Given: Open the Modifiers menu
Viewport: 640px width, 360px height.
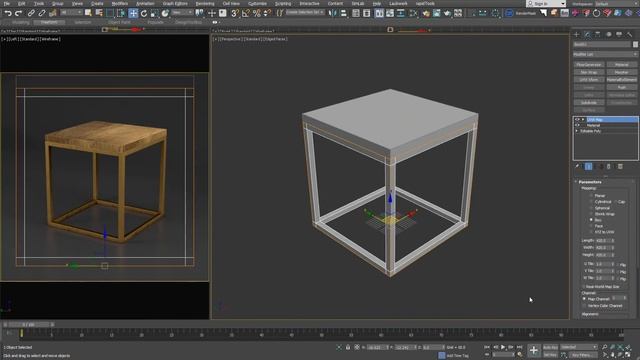Looking at the screenshot, I should (x=120, y=3).
